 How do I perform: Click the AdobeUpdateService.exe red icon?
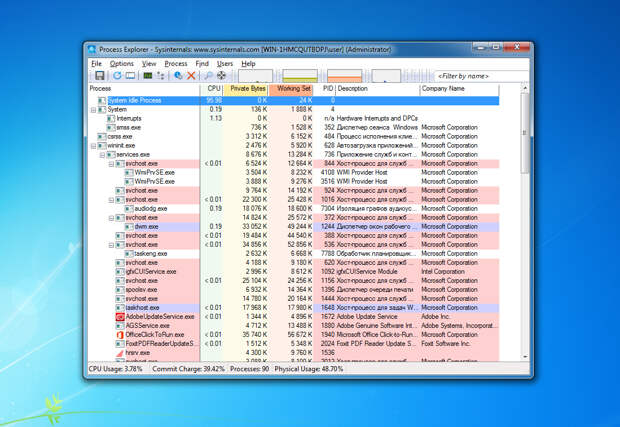click(120, 317)
